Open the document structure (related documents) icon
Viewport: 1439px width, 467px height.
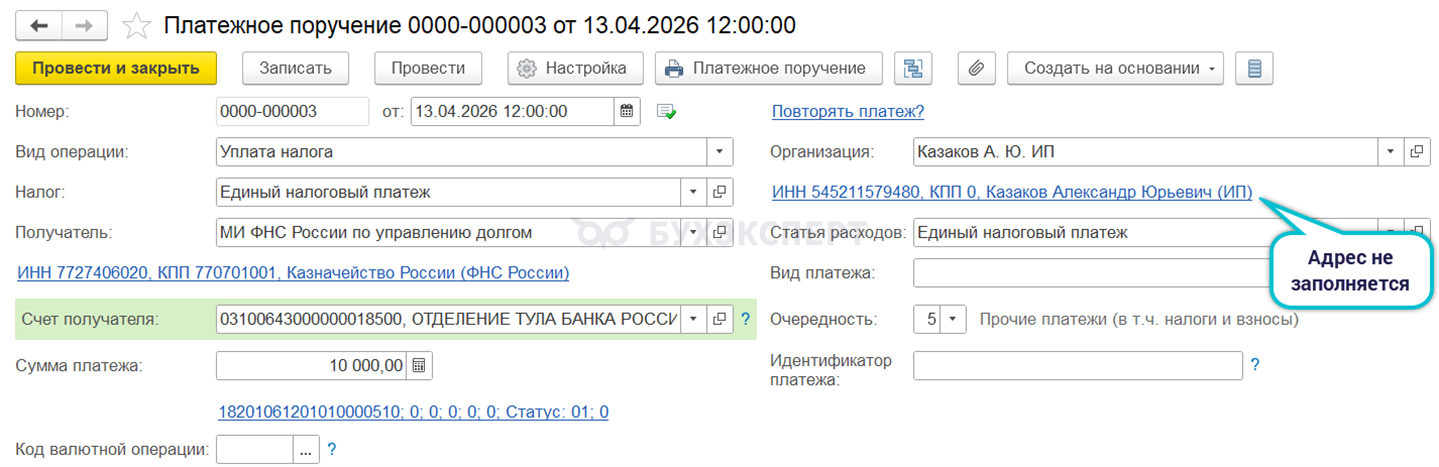912,68
